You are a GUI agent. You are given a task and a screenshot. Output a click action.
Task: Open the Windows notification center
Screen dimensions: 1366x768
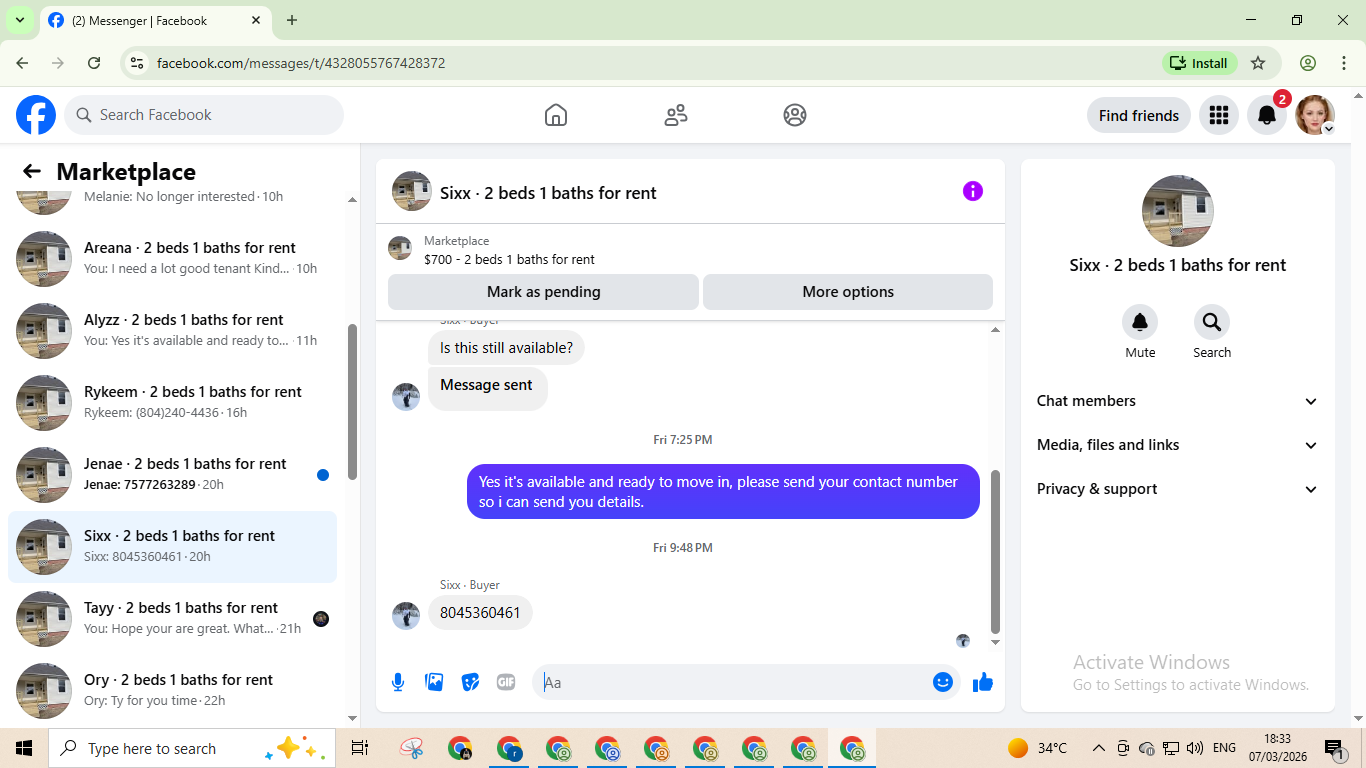1334,748
